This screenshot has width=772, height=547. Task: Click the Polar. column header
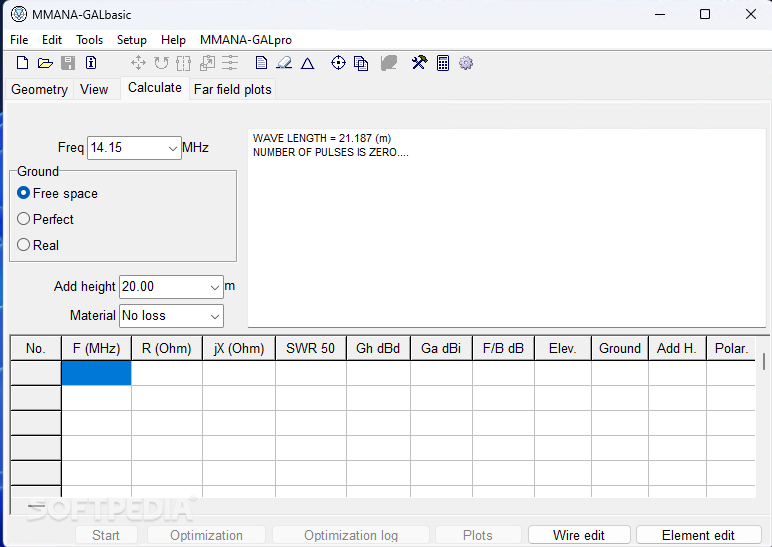(731, 349)
